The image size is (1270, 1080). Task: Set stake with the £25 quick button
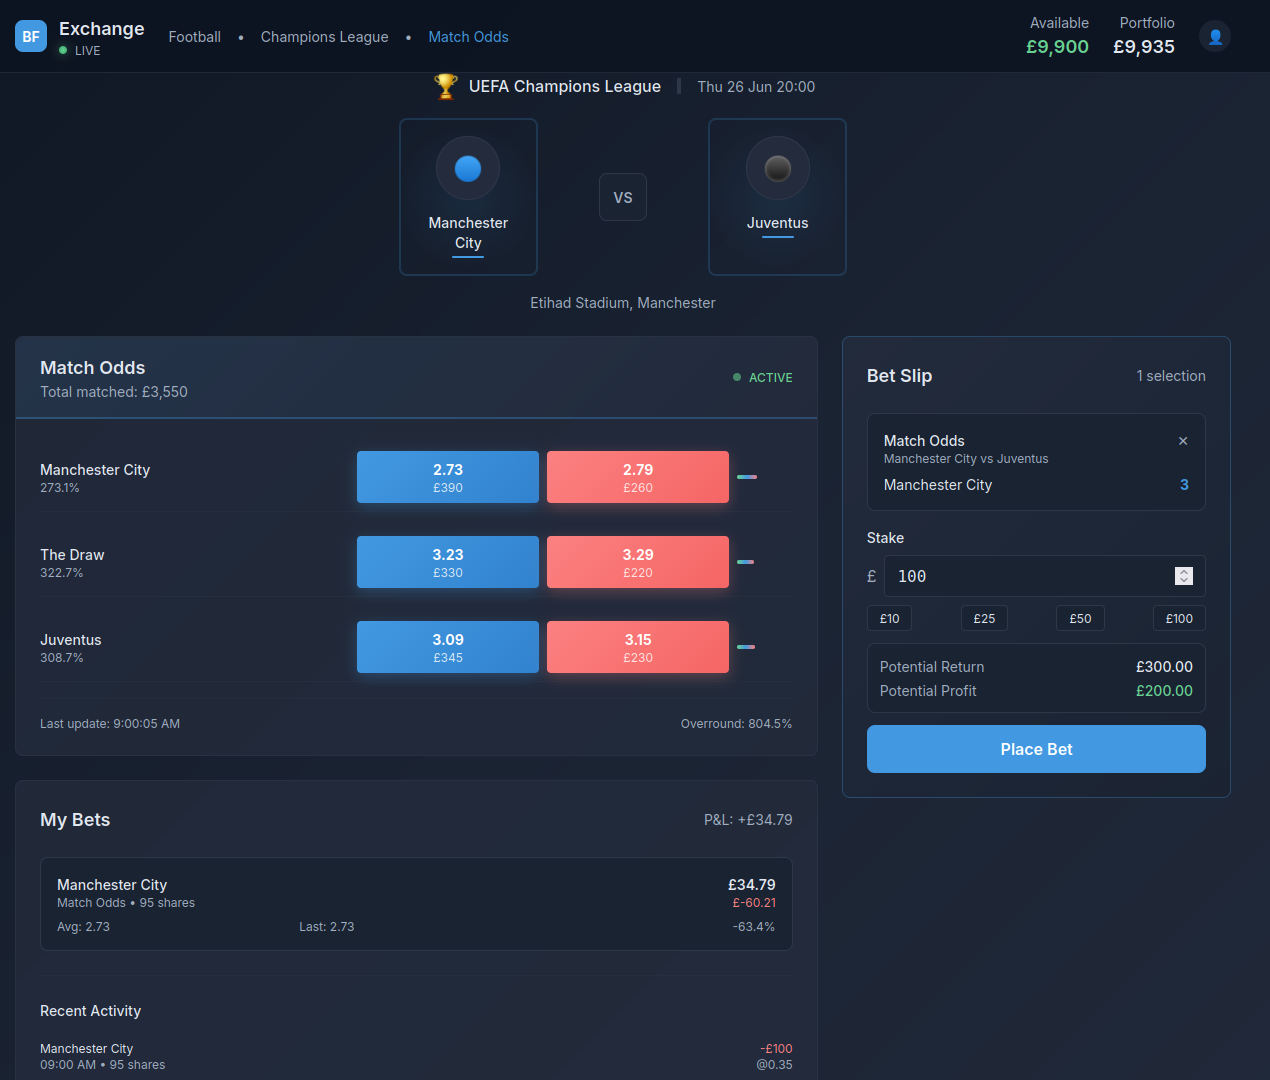coord(984,619)
